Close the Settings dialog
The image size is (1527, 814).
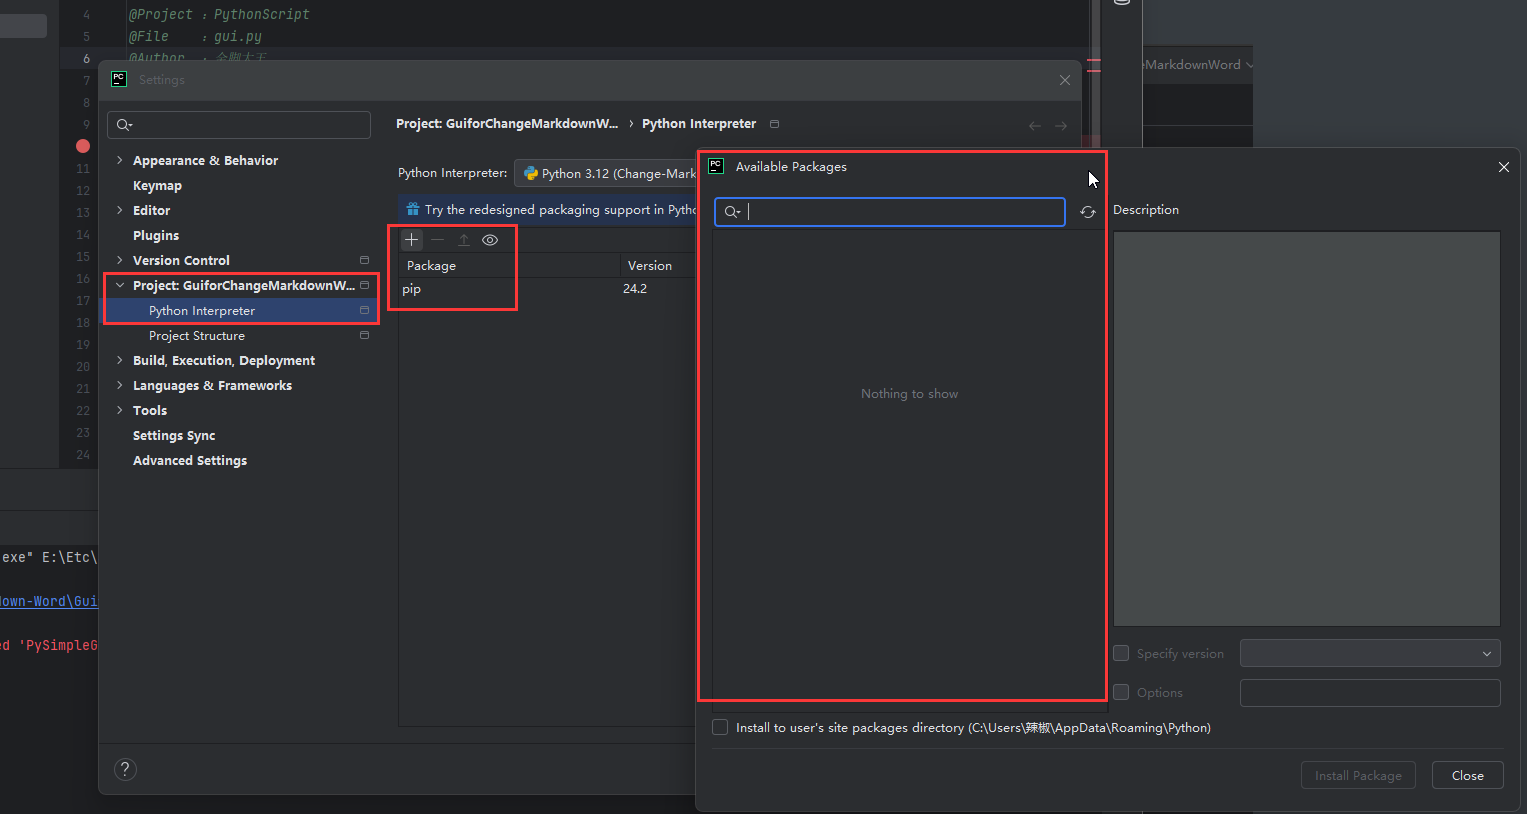pos(1065,80)
